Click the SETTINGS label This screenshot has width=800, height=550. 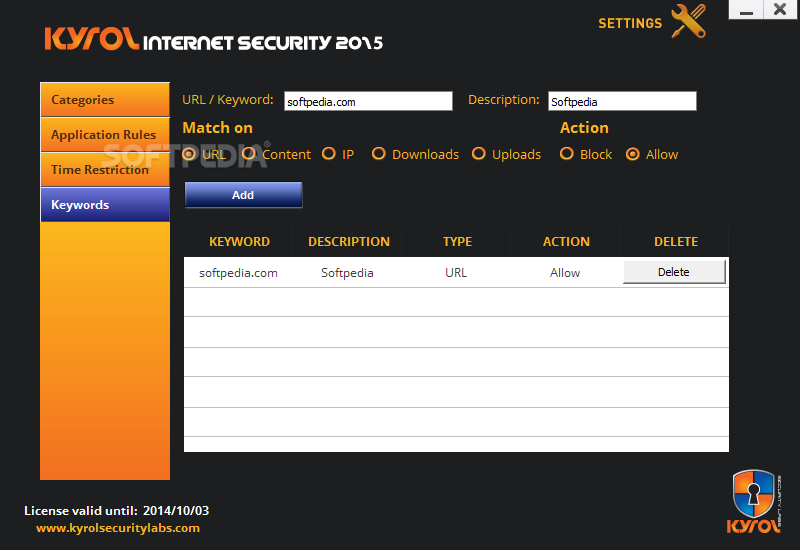630,23
